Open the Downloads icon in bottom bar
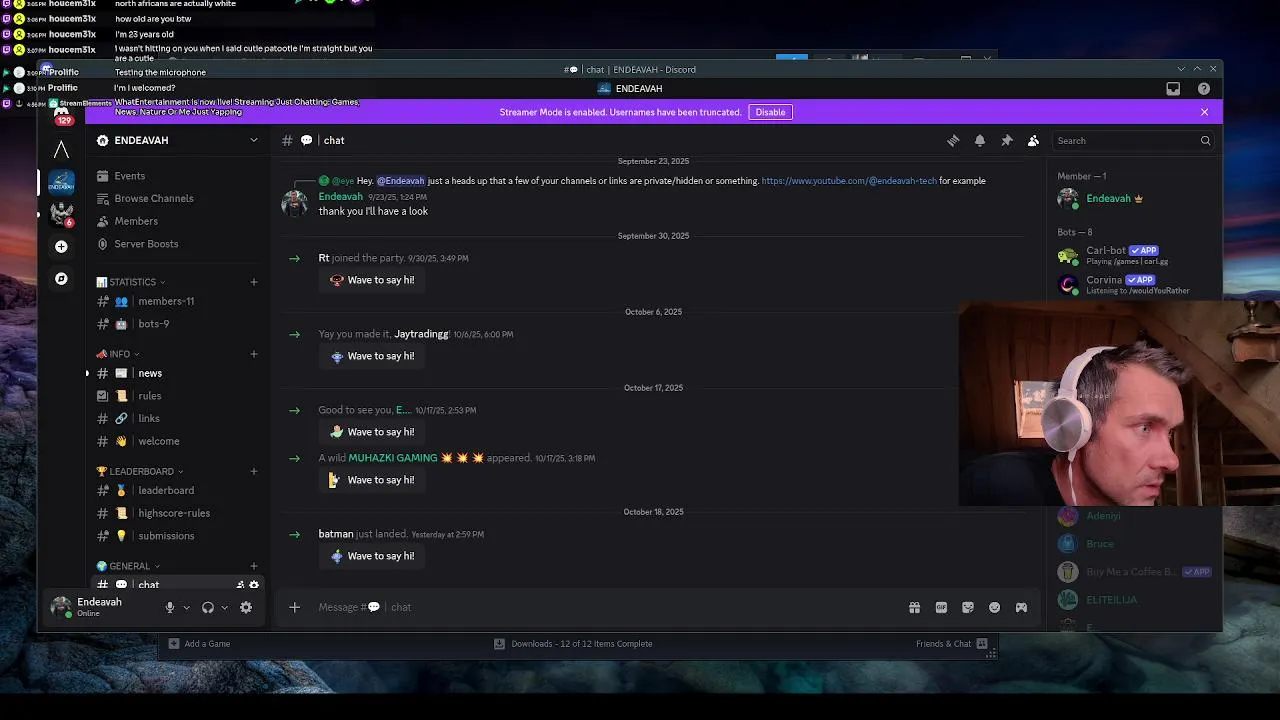 coord(499,644)
